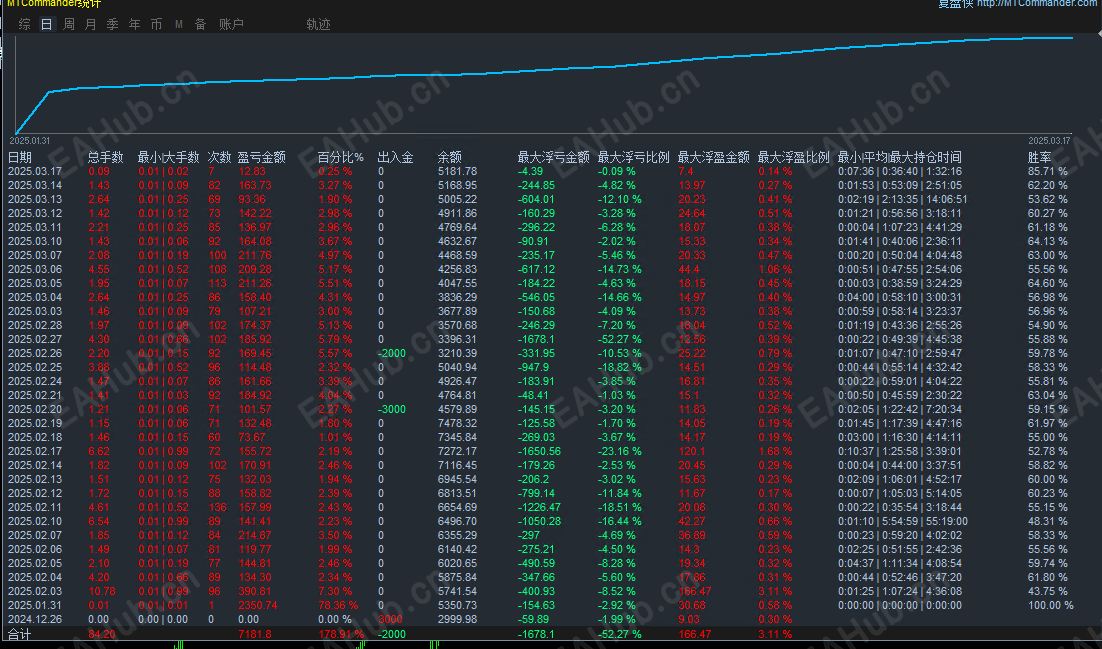1102x649 pixels.
Task: Click the -1678.1 drawdown on 2025.02.27
Action: point(536,339)
